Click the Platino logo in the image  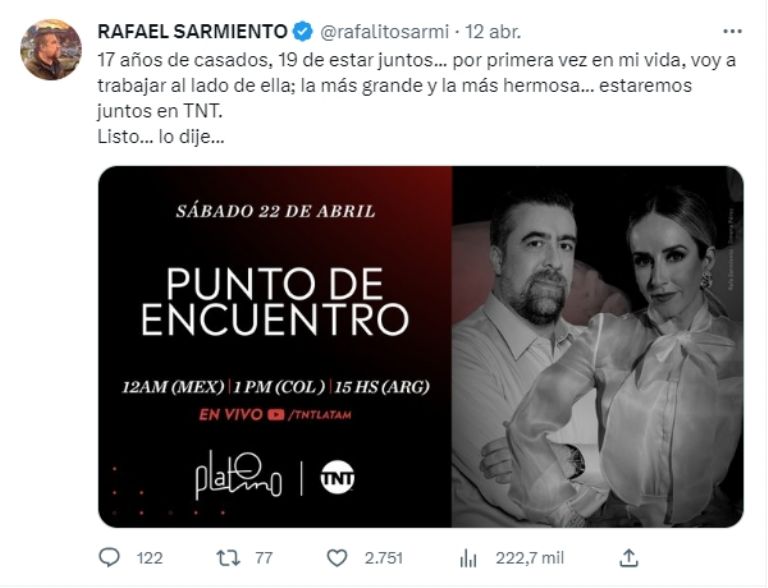238,475
